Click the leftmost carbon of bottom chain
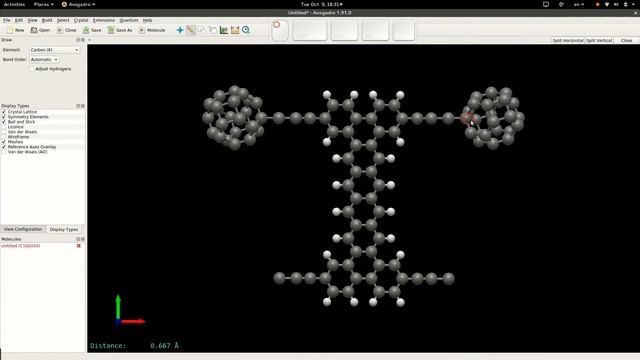The width and height of the screenshot is (640, 360). [279, 278]
